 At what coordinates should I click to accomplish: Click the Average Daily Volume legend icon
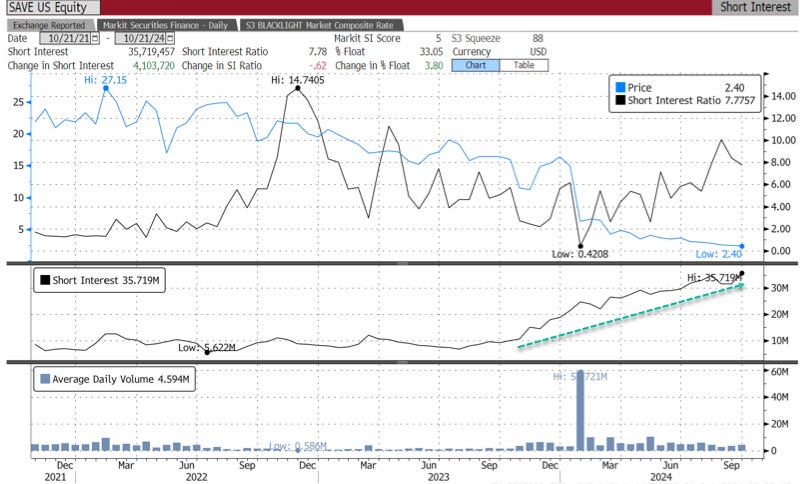coord(41,379)
